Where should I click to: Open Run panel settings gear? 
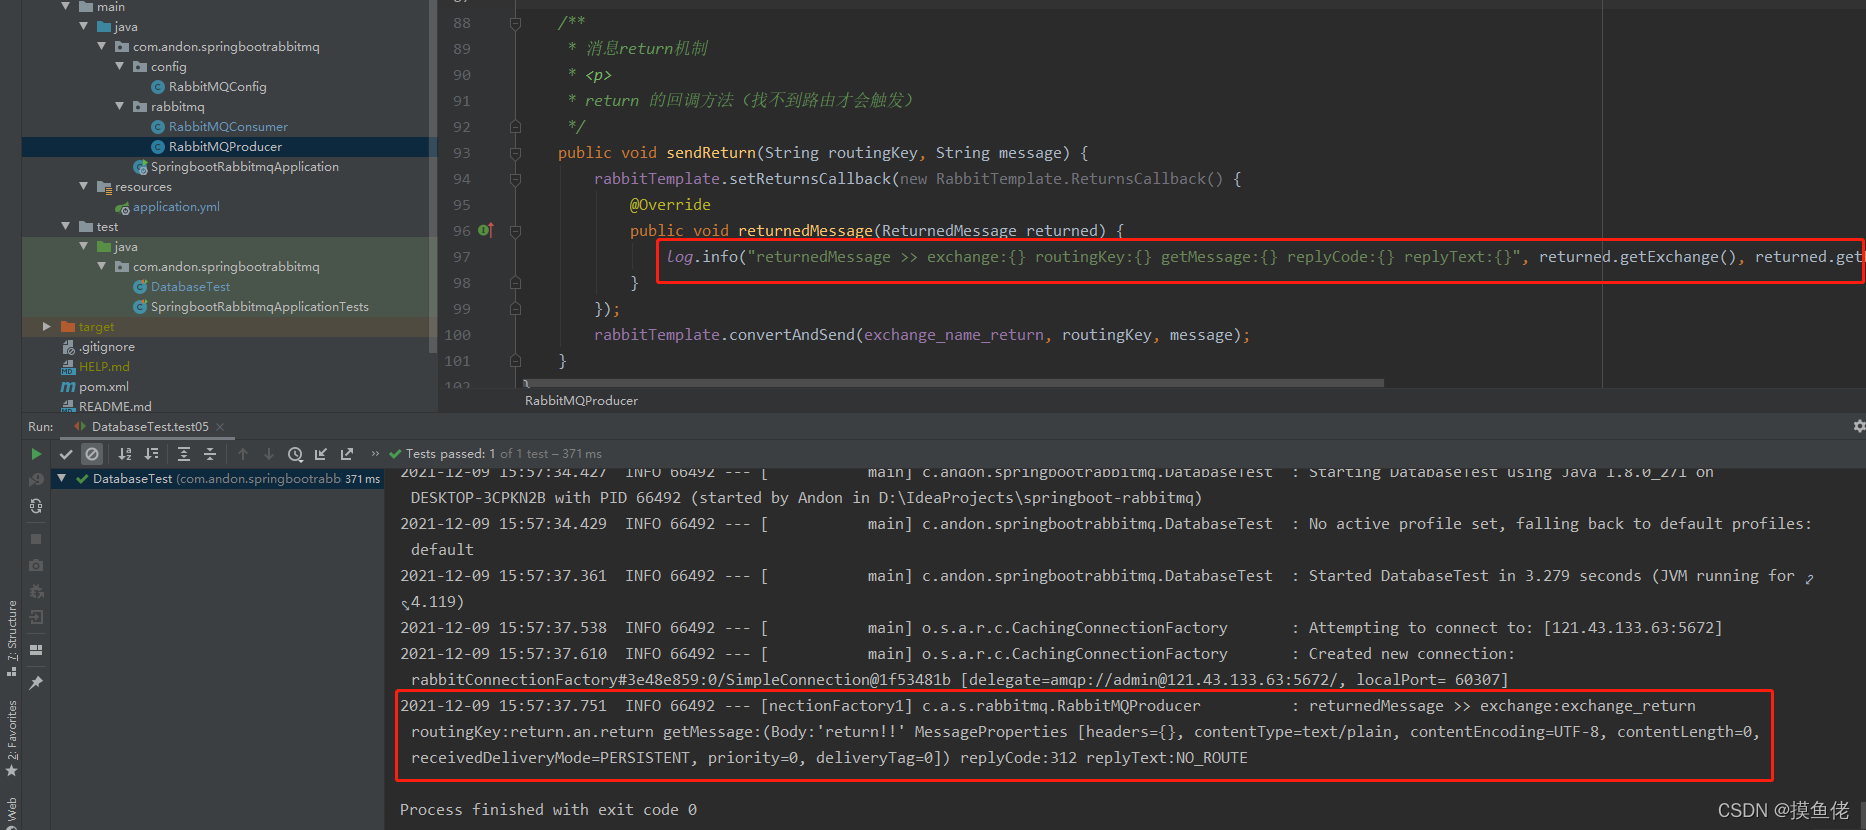[x=1858, y=426]
